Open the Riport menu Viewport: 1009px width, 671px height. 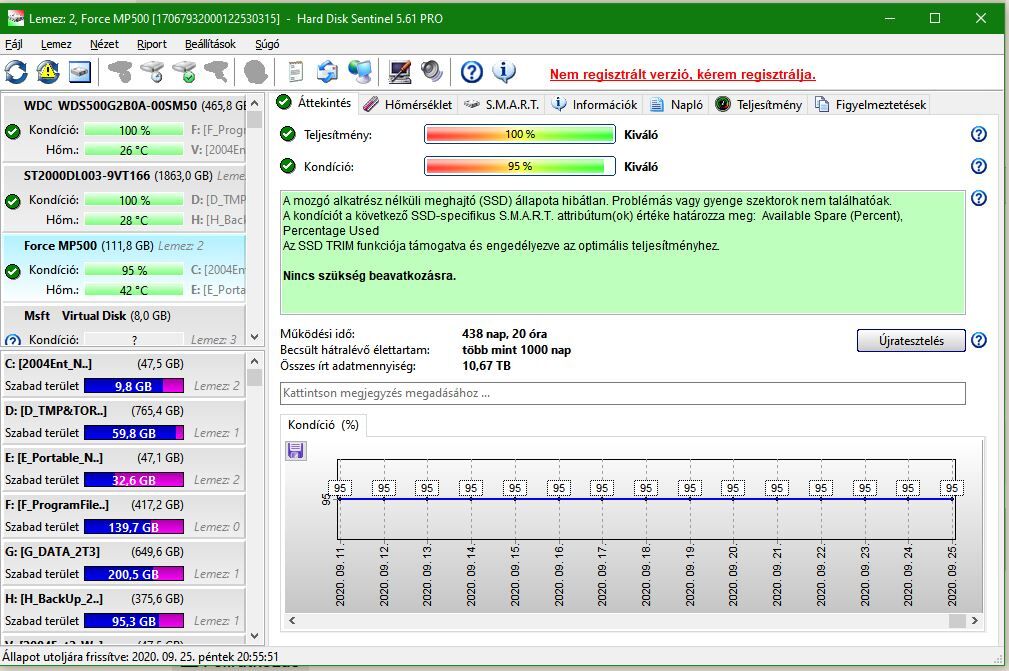tap(152, 44)
